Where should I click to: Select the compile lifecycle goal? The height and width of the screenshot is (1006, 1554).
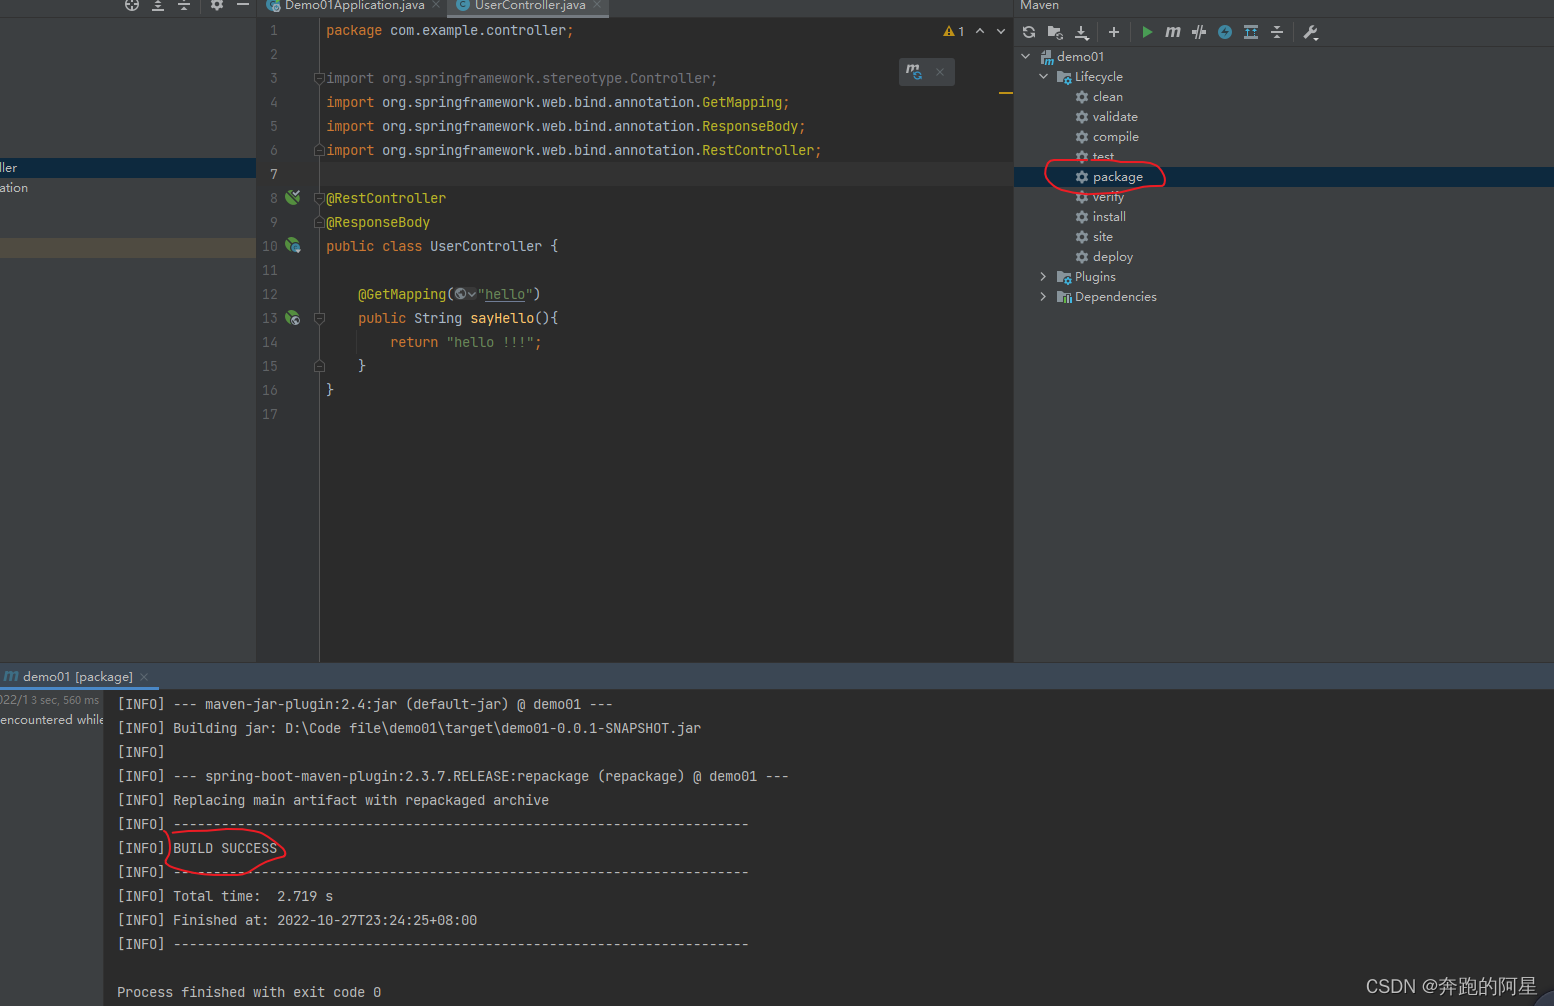click(x=1115, y=137)
